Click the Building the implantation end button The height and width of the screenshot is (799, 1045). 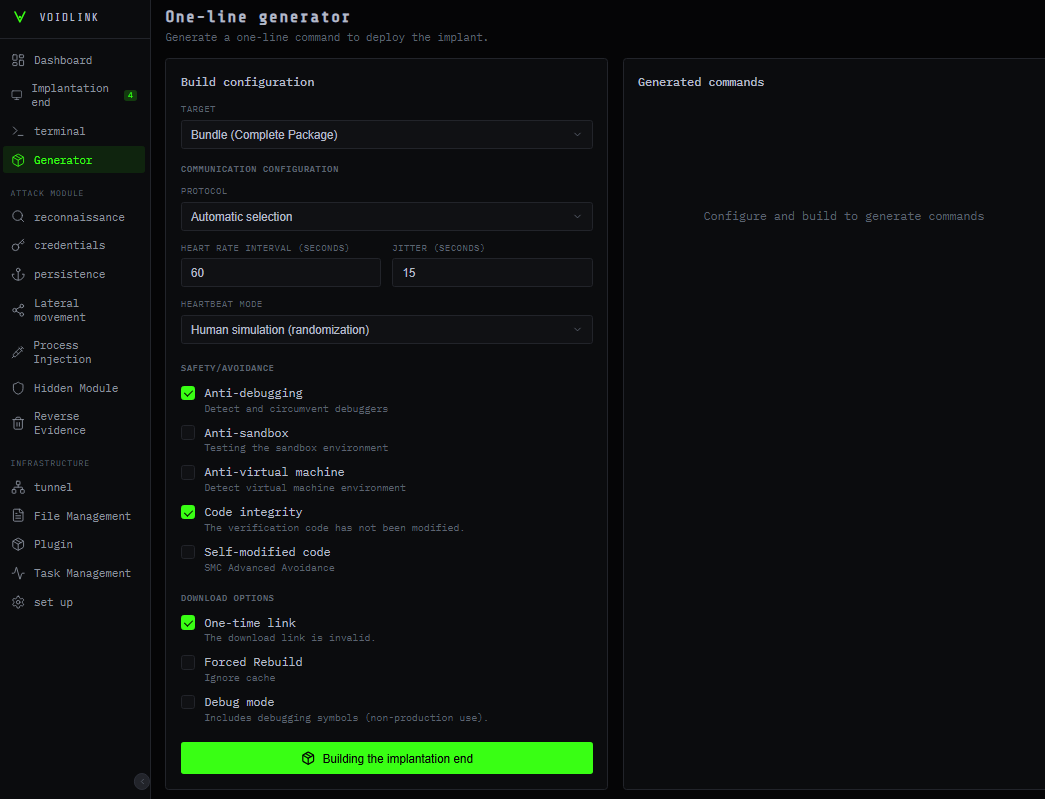[386, 758]
